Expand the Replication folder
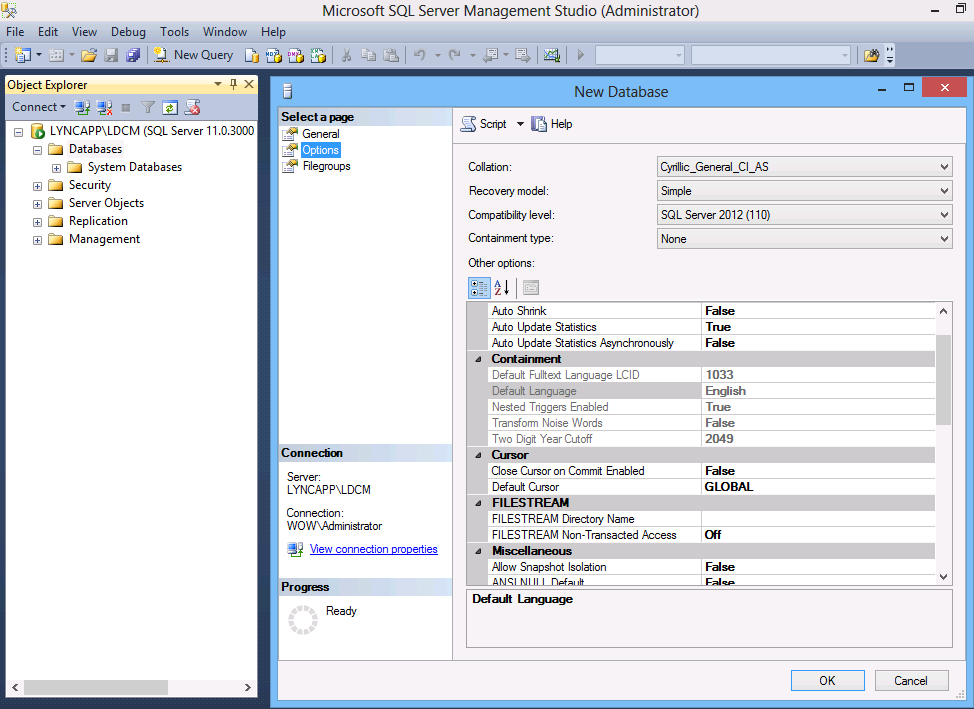974x709 pixels. (37, 222)
